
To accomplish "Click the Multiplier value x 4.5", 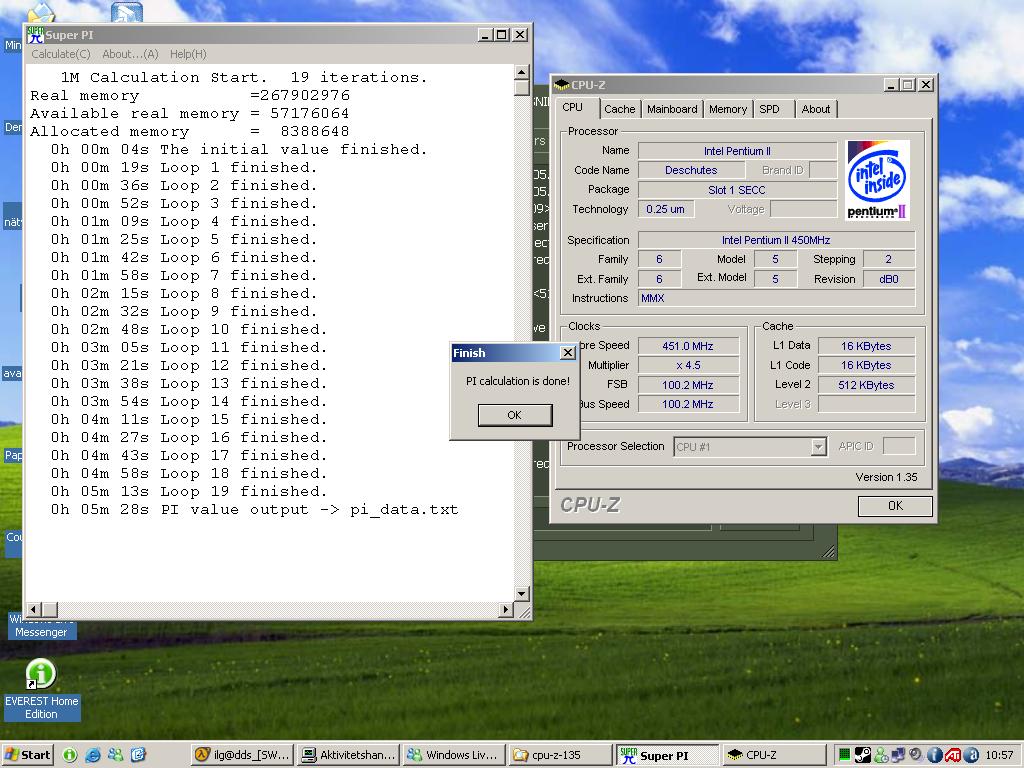I will (x=688, y=365).
